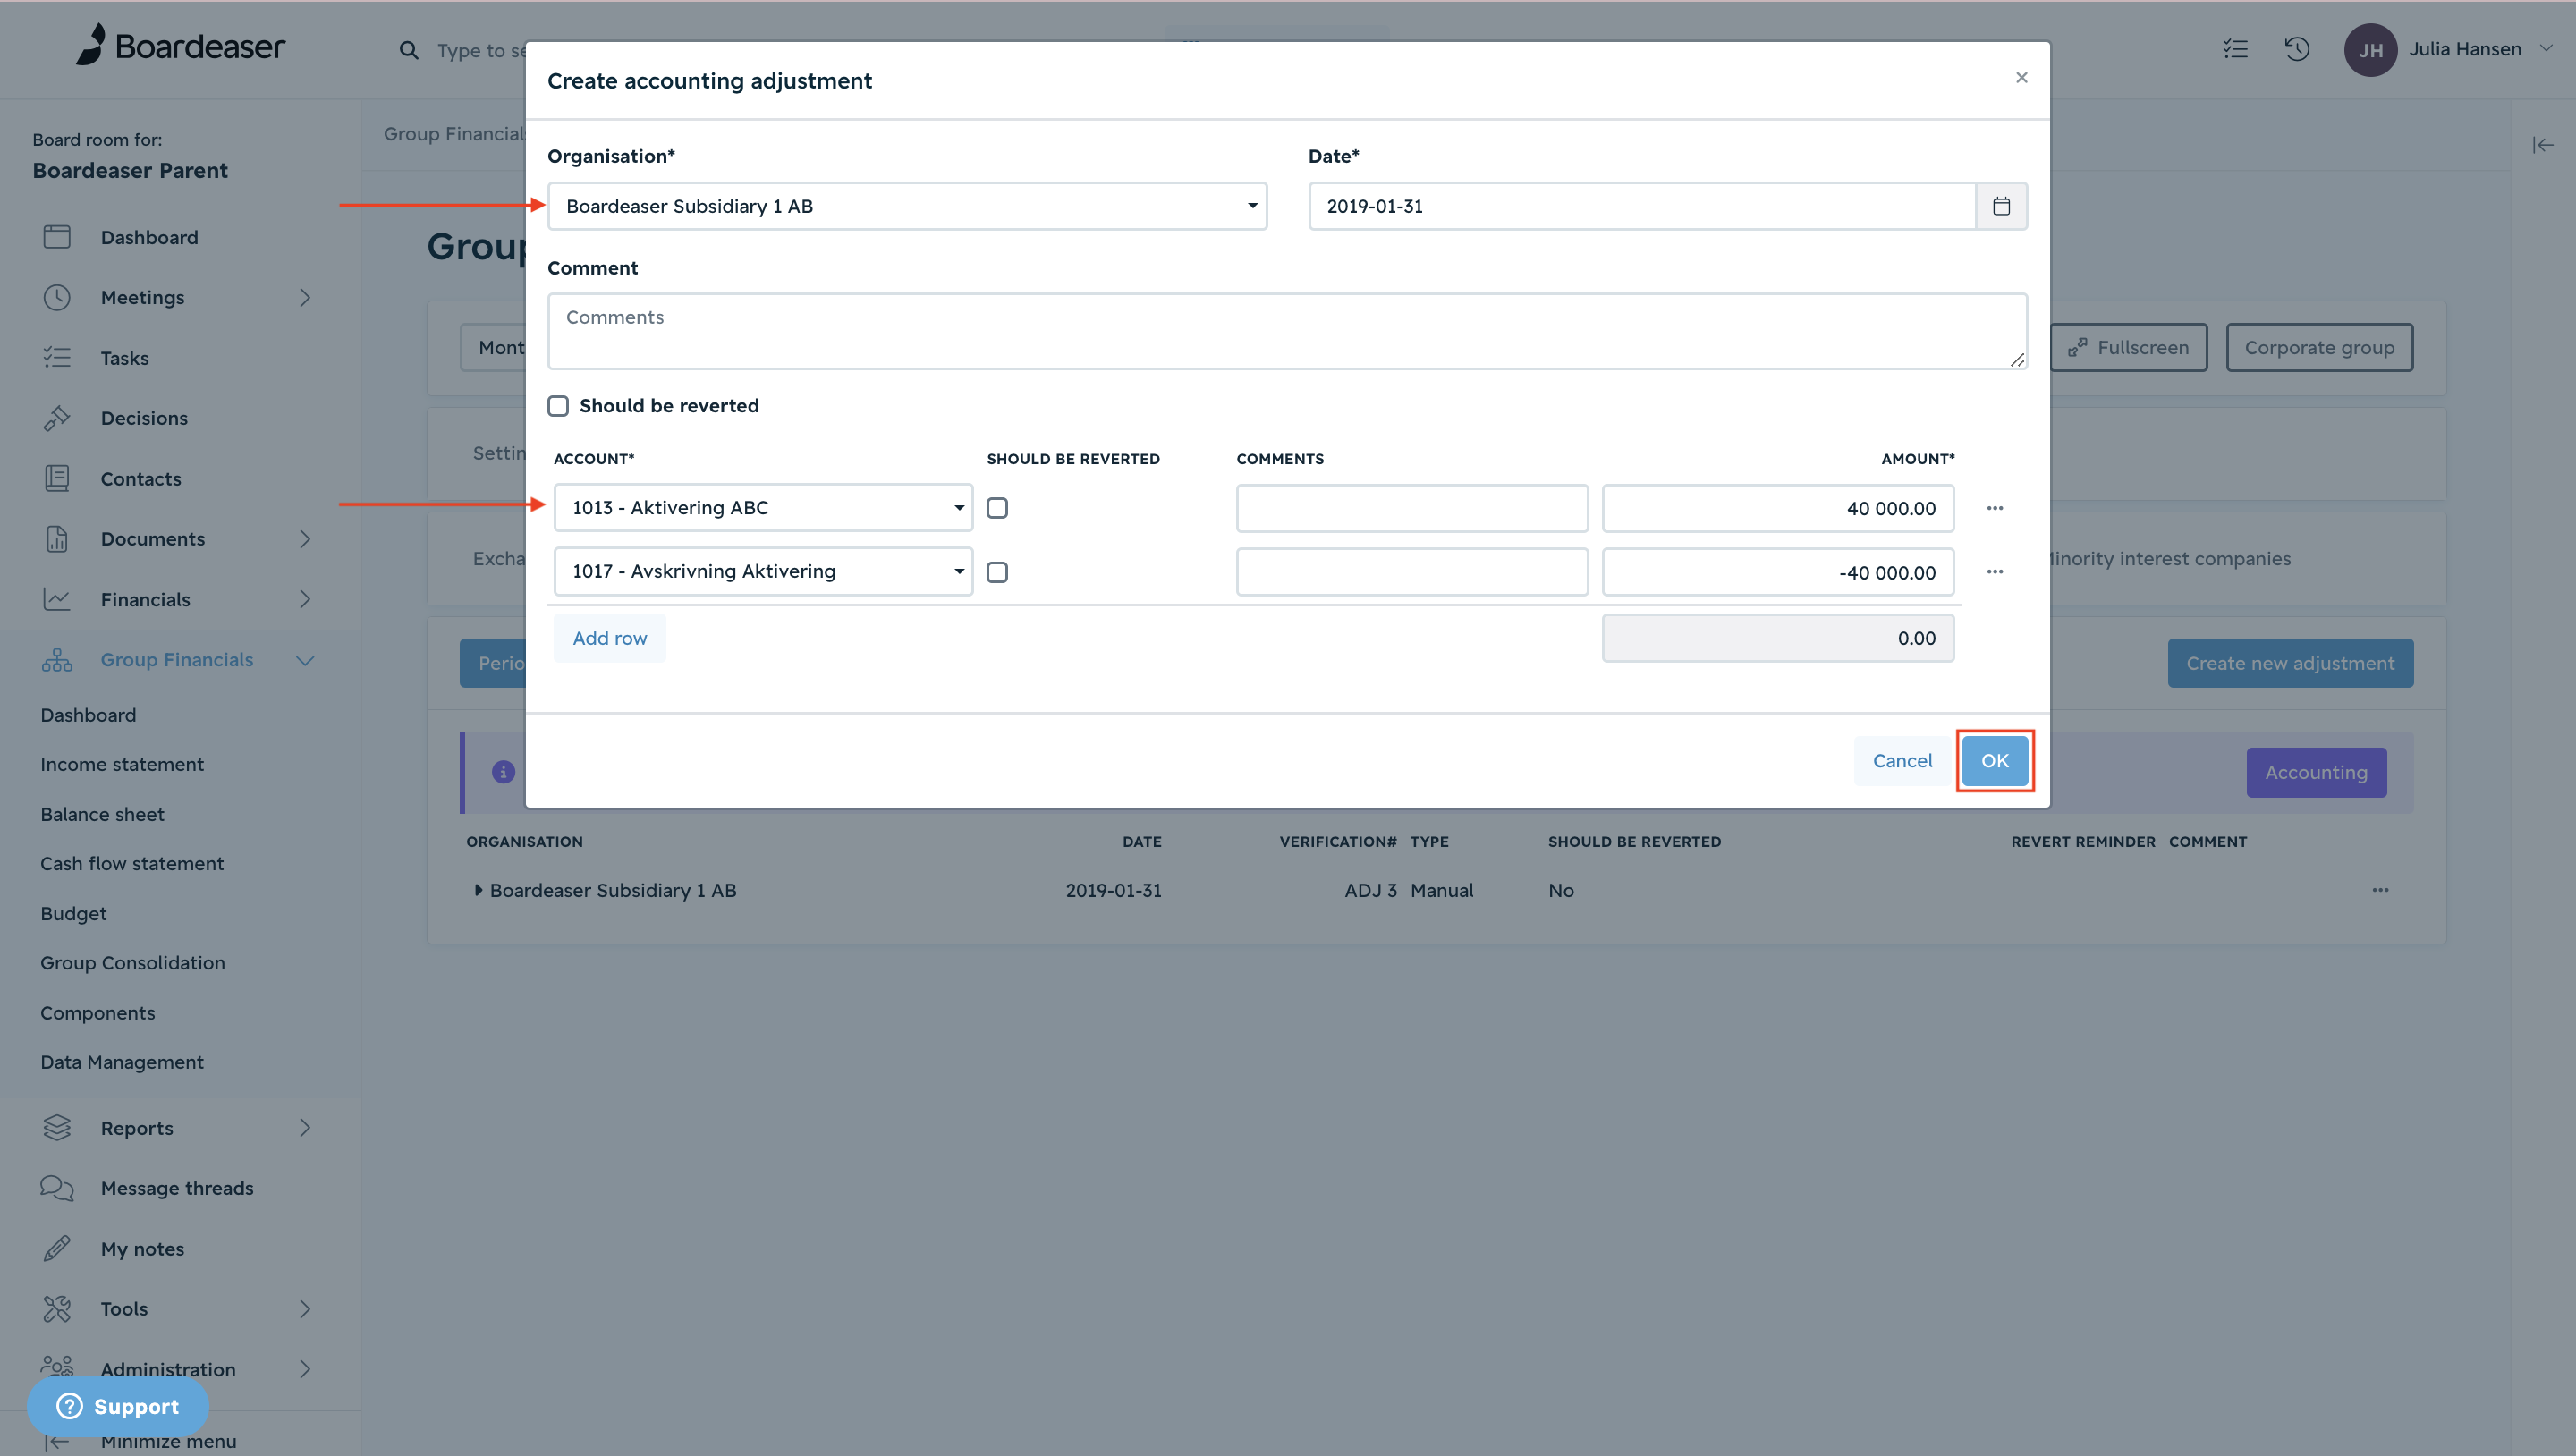Click comments field for 1013 Aktivering row
The height and width of the screenshot is (1456, 2576).
(1412, 508)
